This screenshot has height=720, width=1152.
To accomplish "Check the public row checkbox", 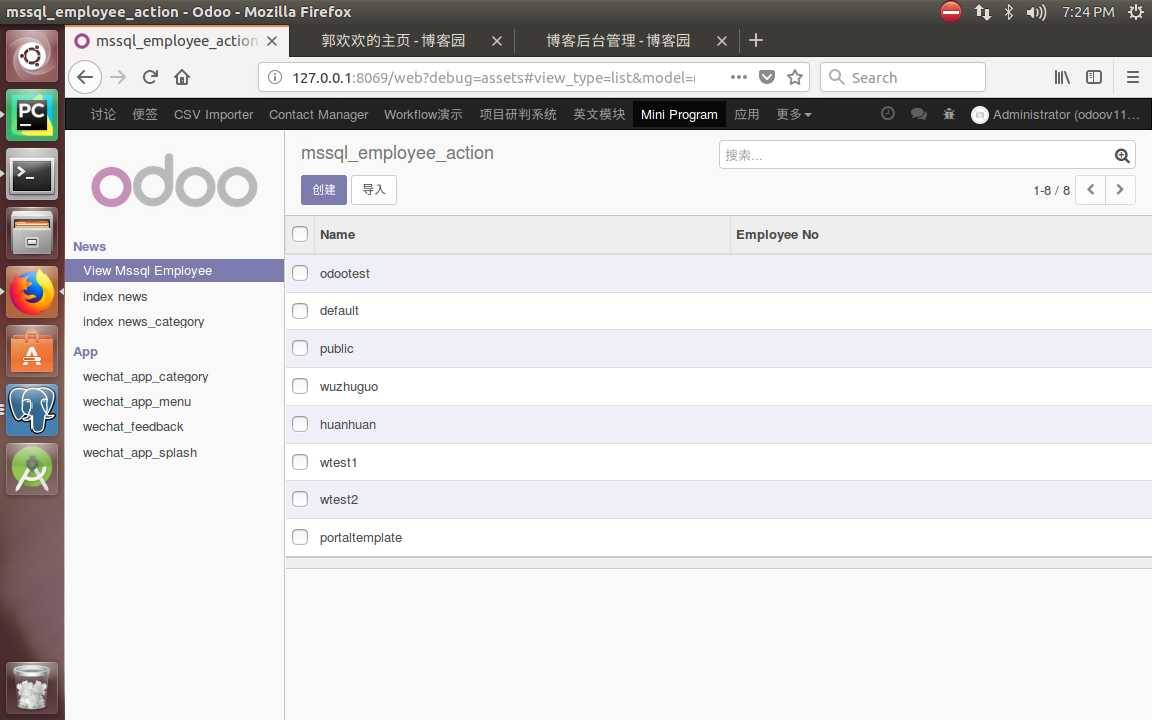I will pos(300,348).
